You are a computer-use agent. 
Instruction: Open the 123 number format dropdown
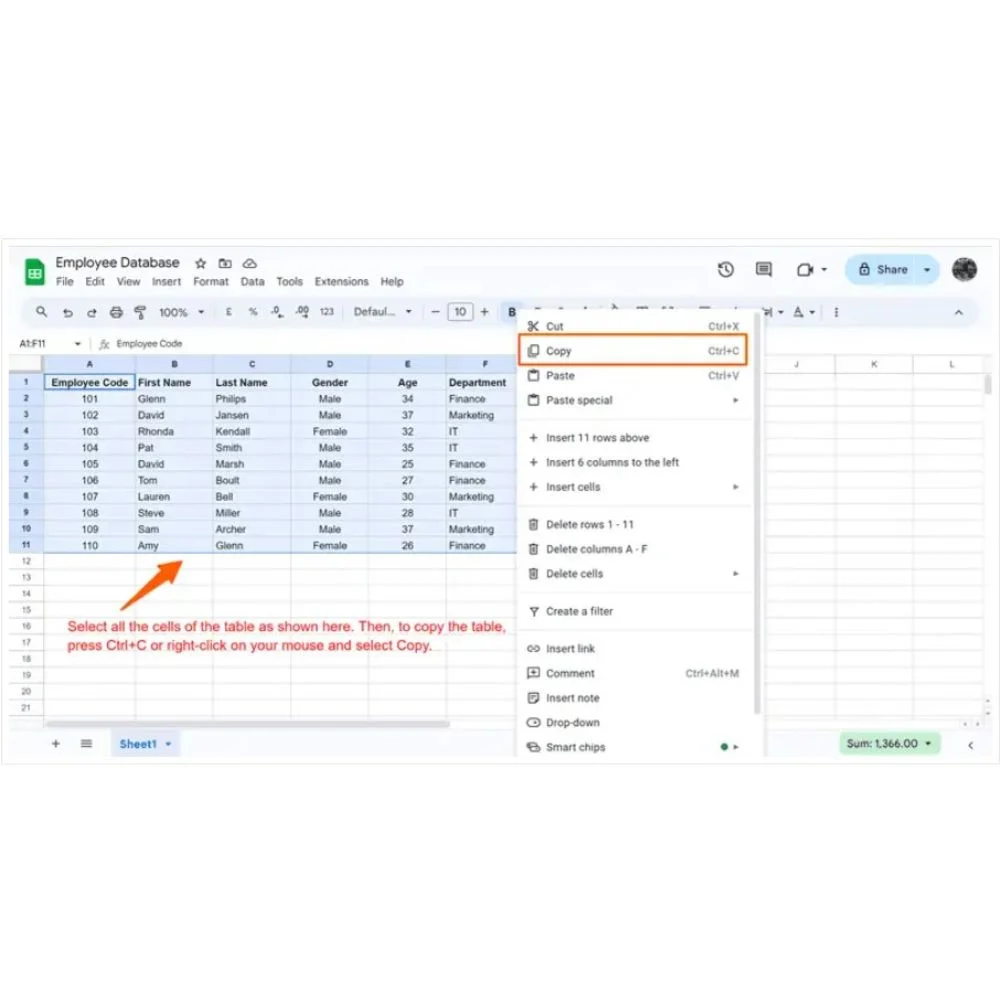pos(327,312)
